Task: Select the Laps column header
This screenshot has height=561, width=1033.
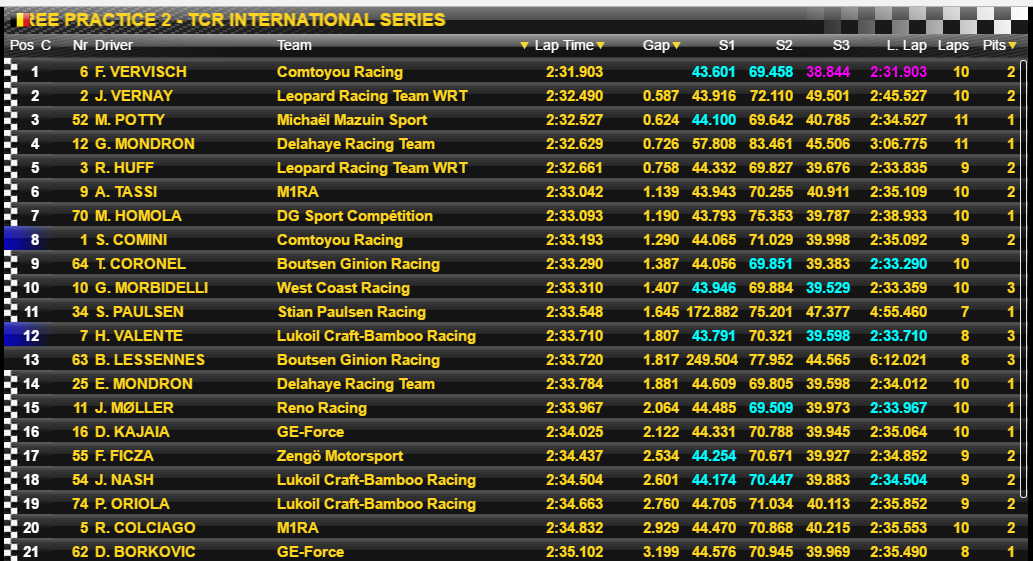Action: pyautogui.click(x=953, y=45)
